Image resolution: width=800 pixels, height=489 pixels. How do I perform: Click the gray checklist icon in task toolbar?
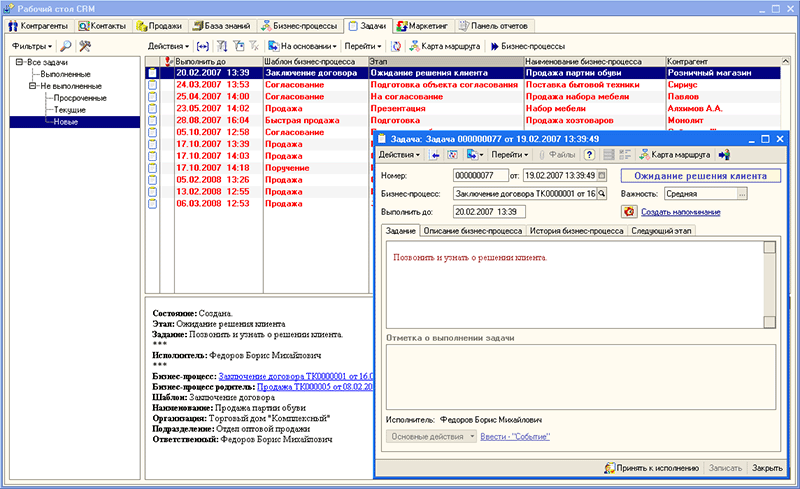(x=624, y=155)
